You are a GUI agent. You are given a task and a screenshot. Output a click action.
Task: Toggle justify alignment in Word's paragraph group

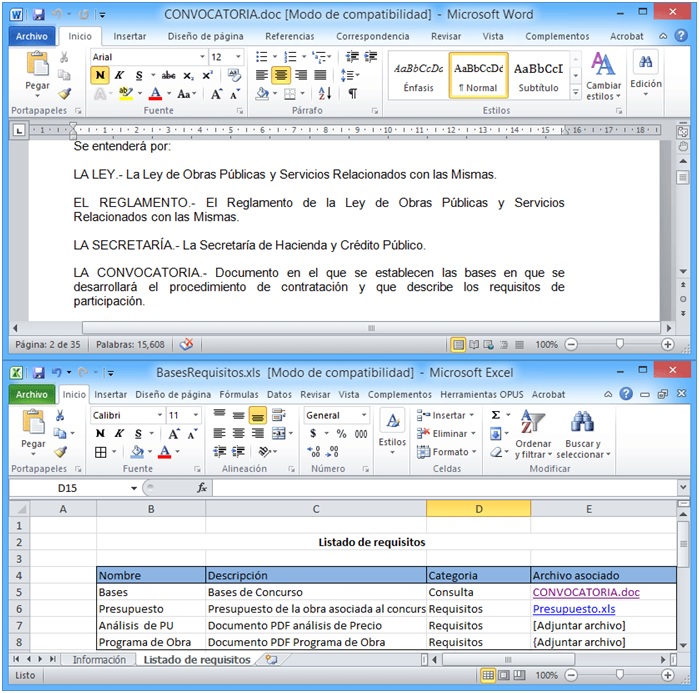320,75
